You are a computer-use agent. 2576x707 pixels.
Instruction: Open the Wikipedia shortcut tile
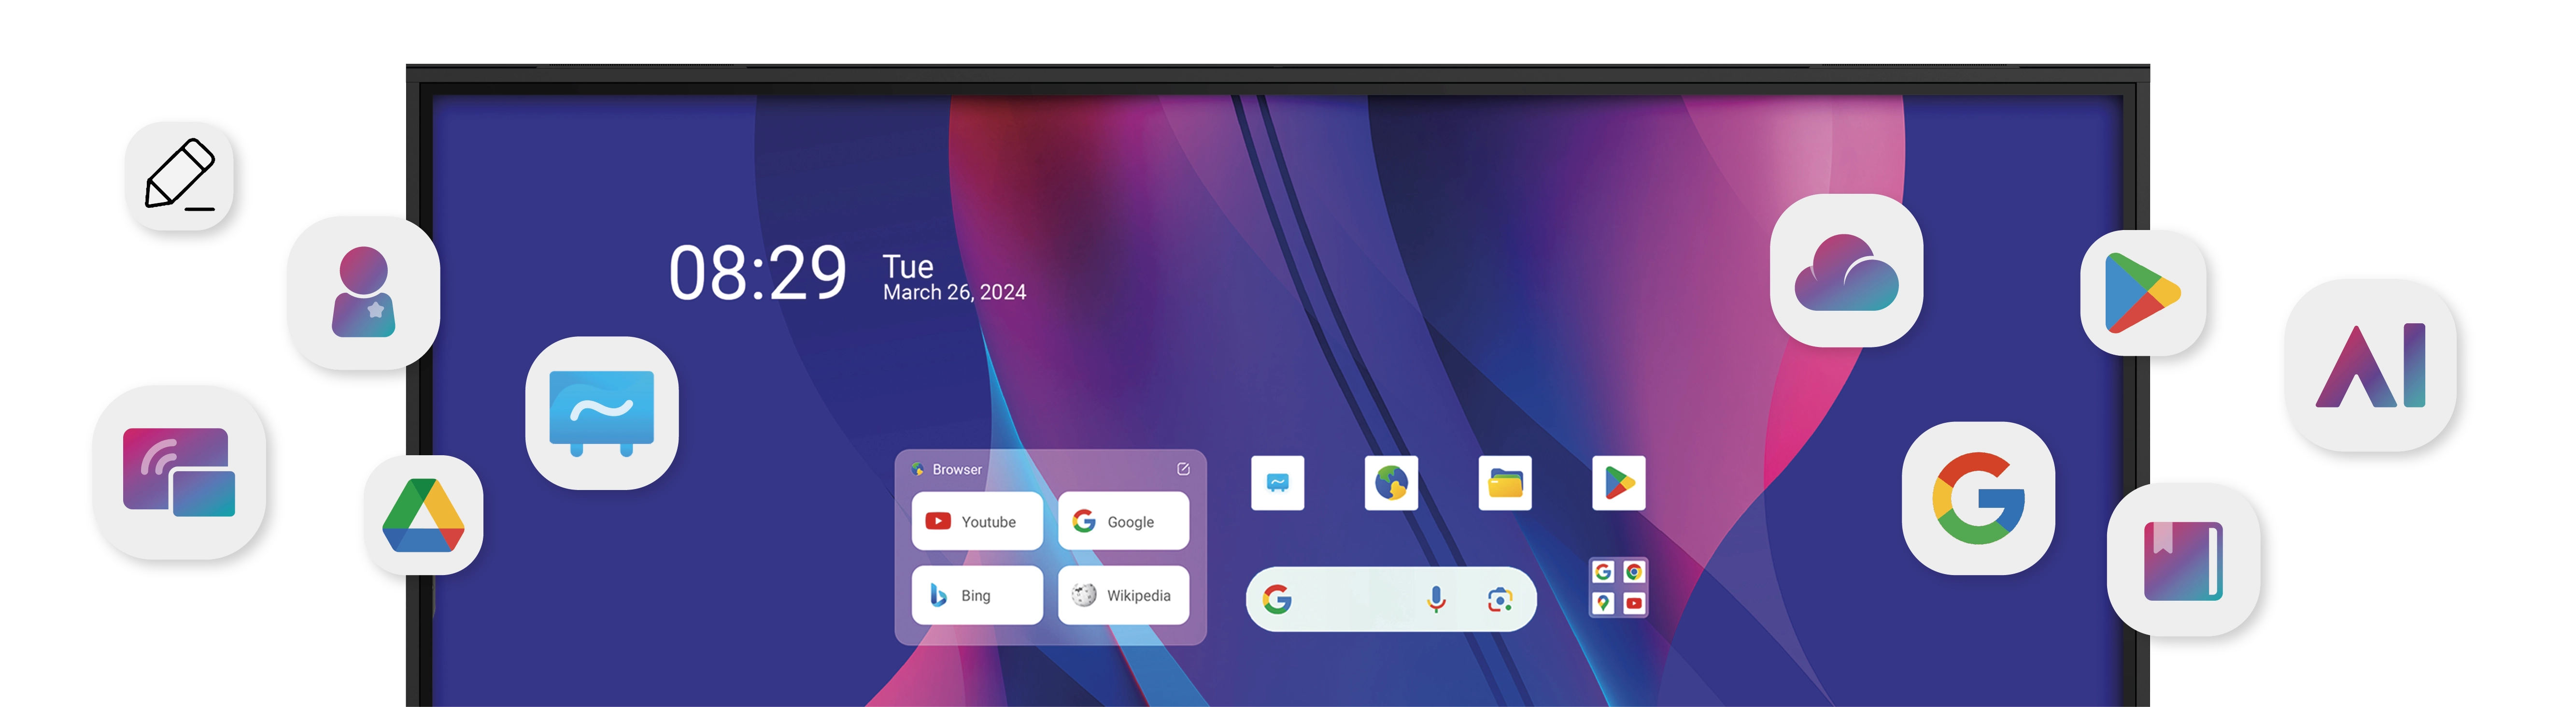tap(1123, 595)
